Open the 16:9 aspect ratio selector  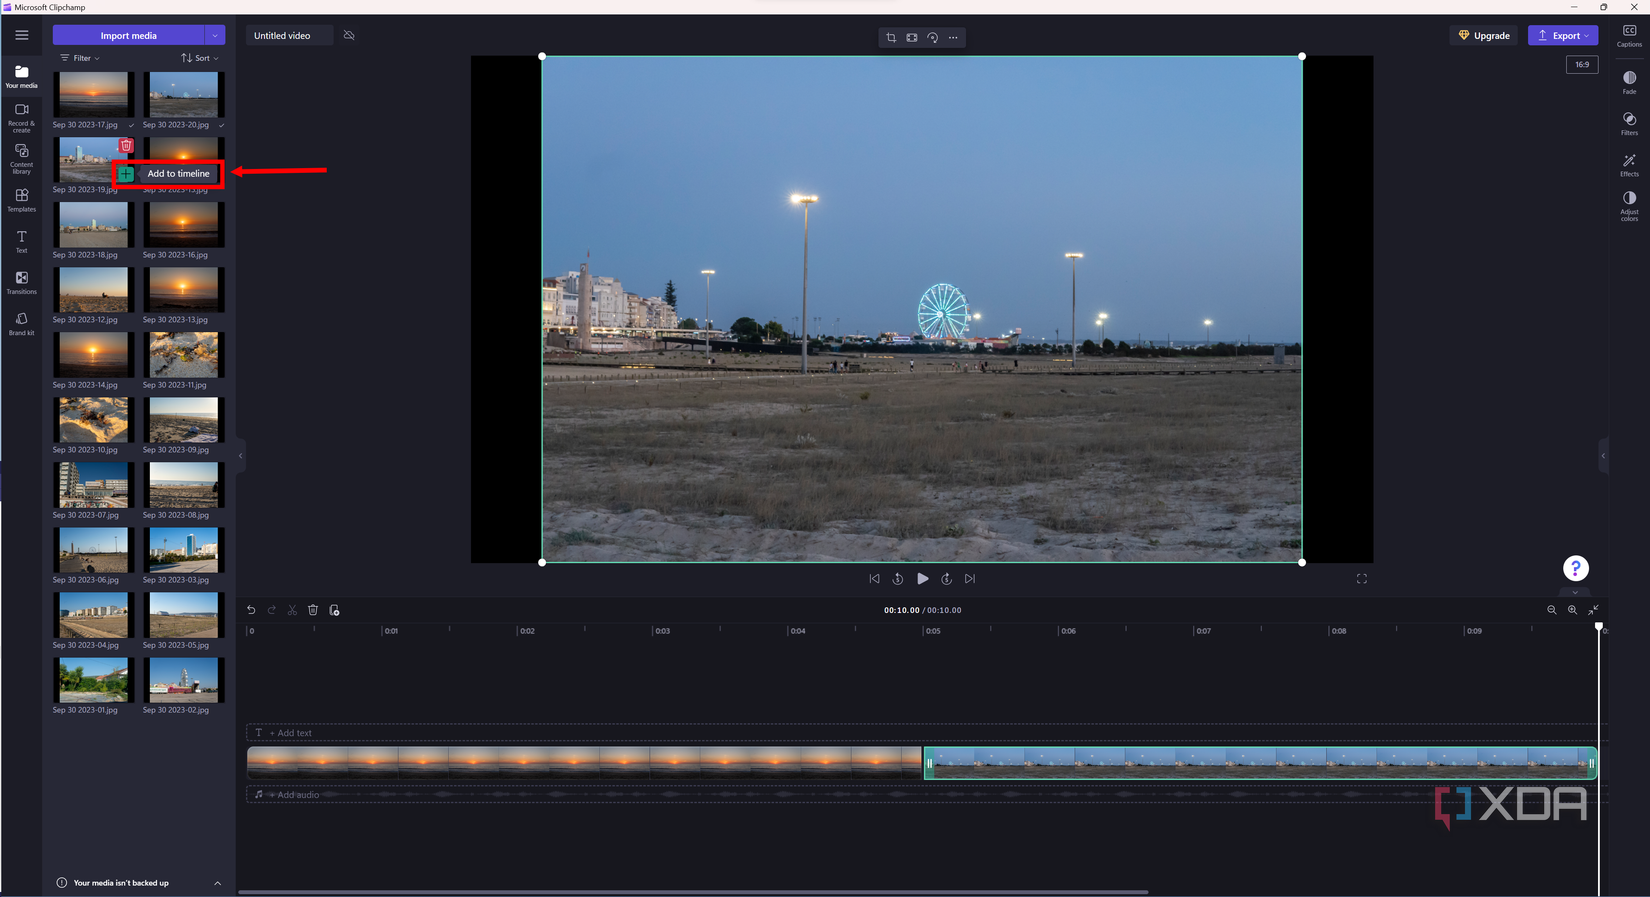point(1582,64)
